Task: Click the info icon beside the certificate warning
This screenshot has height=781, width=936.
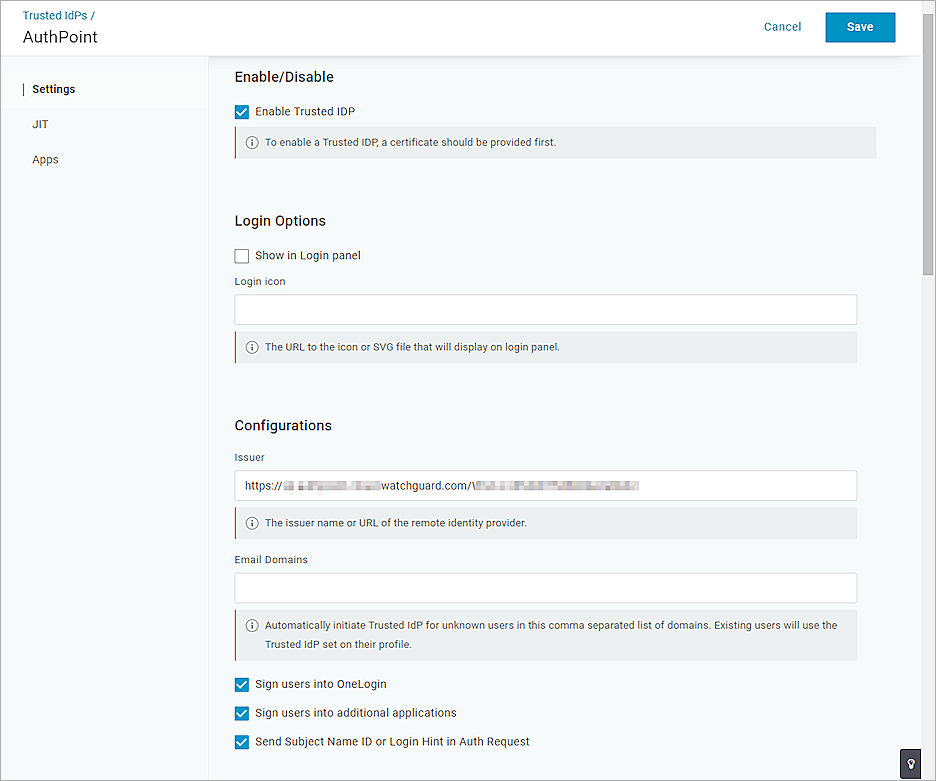Action: click(251, 142)
